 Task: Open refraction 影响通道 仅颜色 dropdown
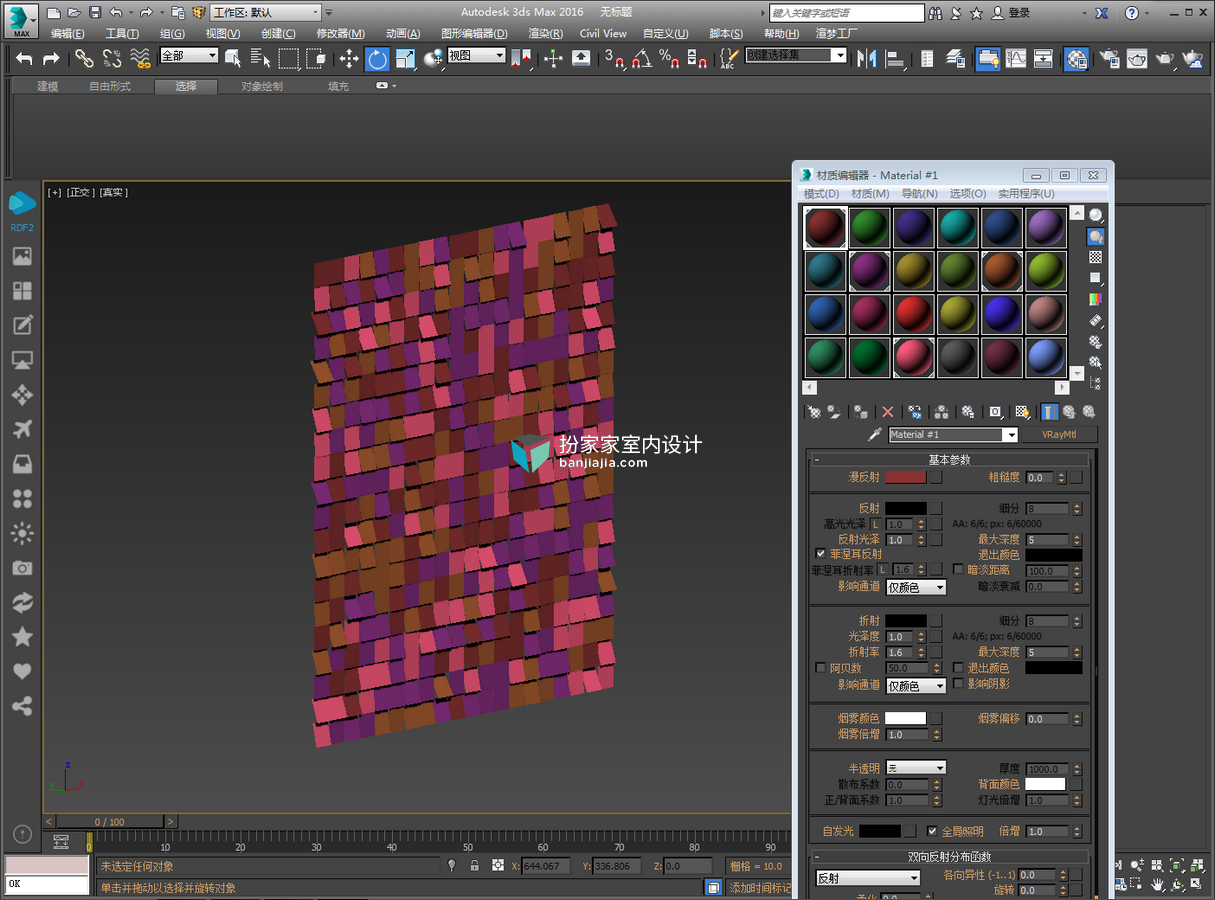pos(916,686)
